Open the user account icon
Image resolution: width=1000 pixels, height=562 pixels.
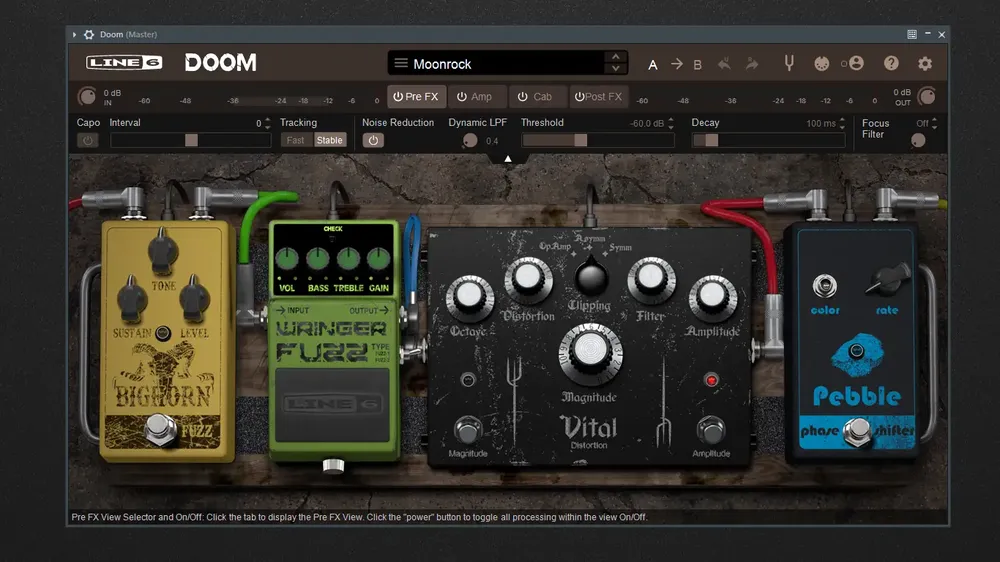pyautogui.click(x=856, y=63)
